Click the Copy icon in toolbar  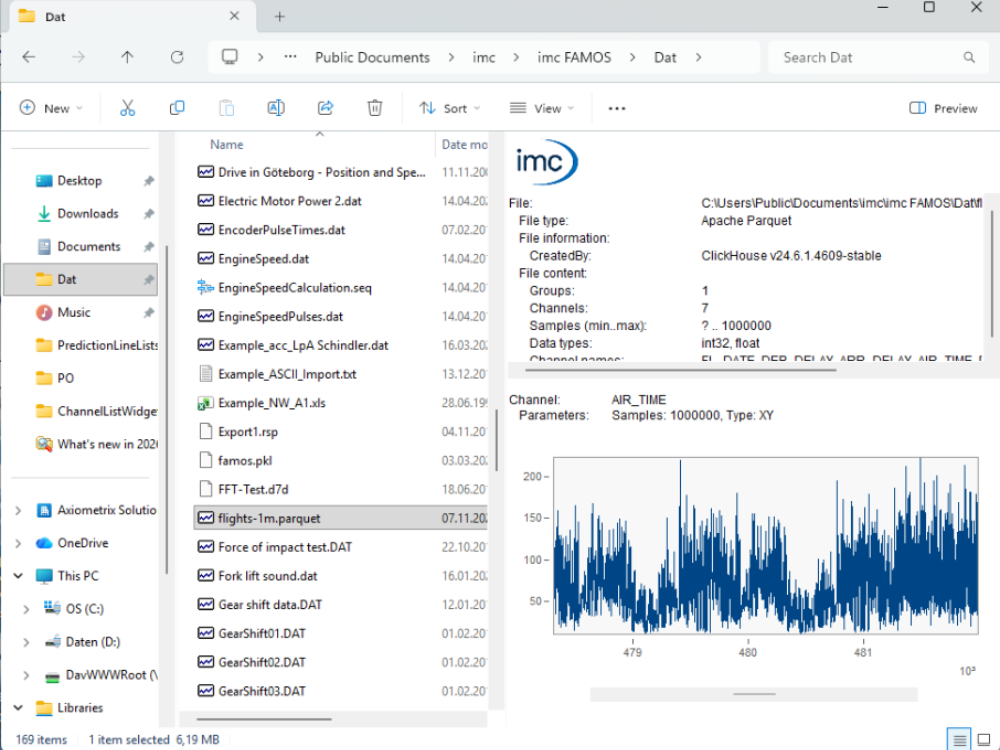coord(177,108)
